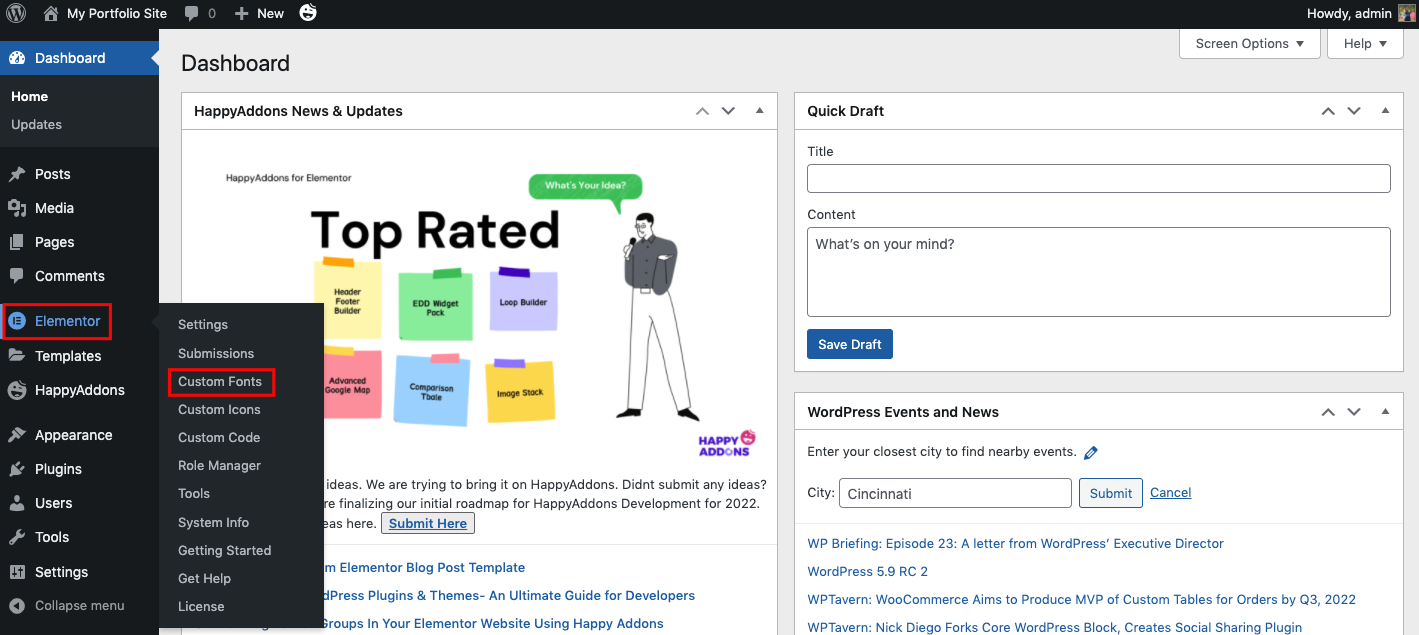Viewport: 1419px width, 635px height.
Task: Click the pencil icon to edit city
Action: [x=1091, y=452]
